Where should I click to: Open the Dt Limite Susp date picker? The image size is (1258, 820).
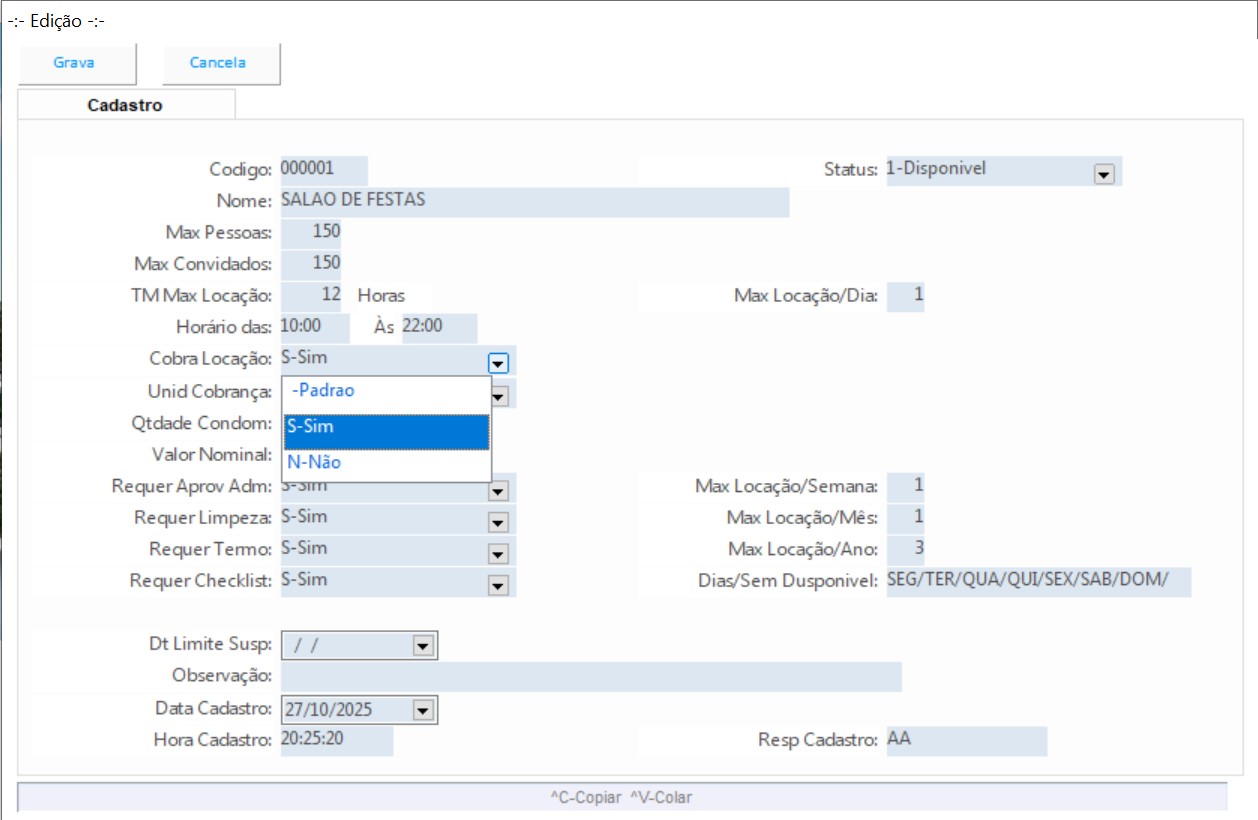click(x=422, y=646)
